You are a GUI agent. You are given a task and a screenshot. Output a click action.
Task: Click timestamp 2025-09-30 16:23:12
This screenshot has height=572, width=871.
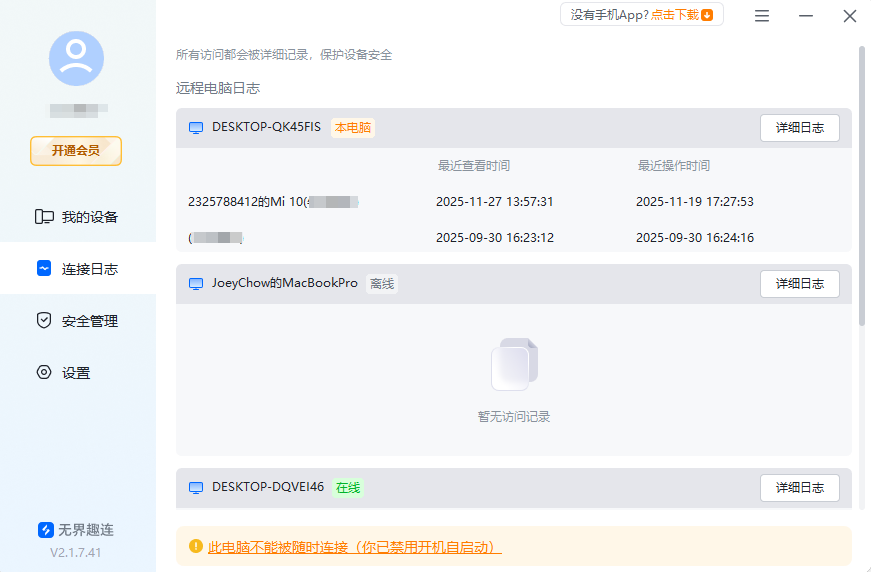pyautogui.click(x=494, y=238)
